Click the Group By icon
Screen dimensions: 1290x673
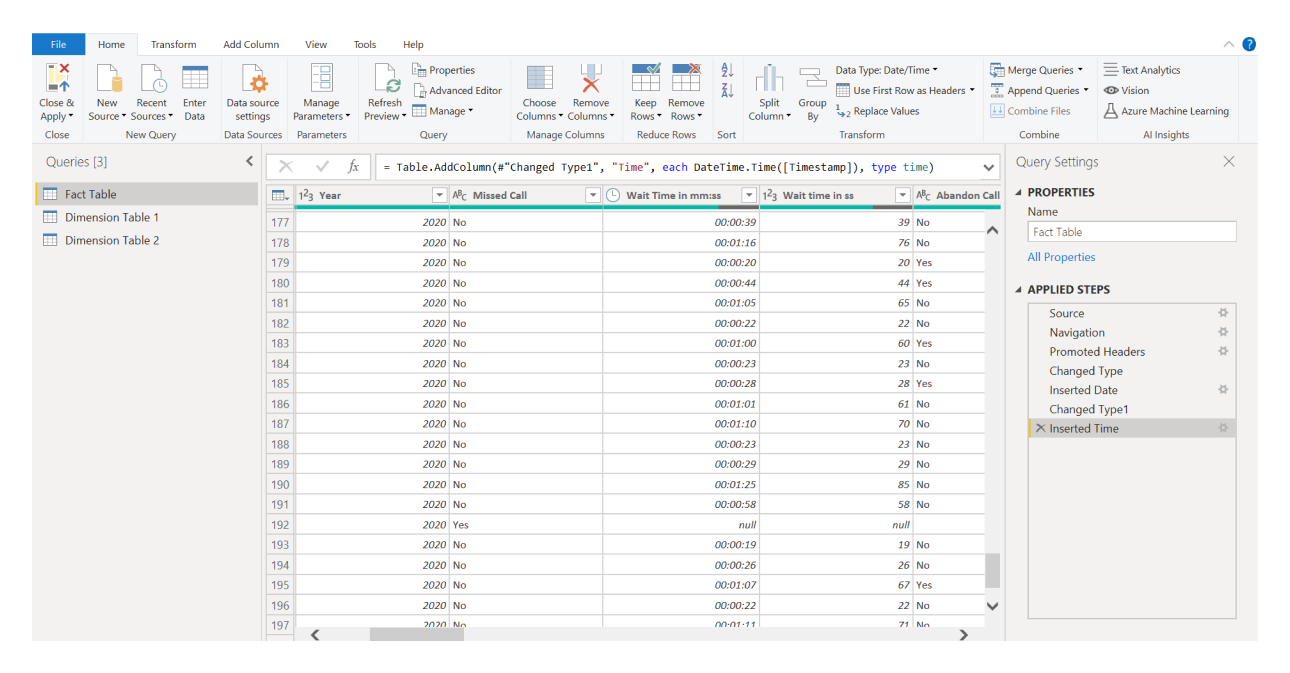tap(812, 78)
